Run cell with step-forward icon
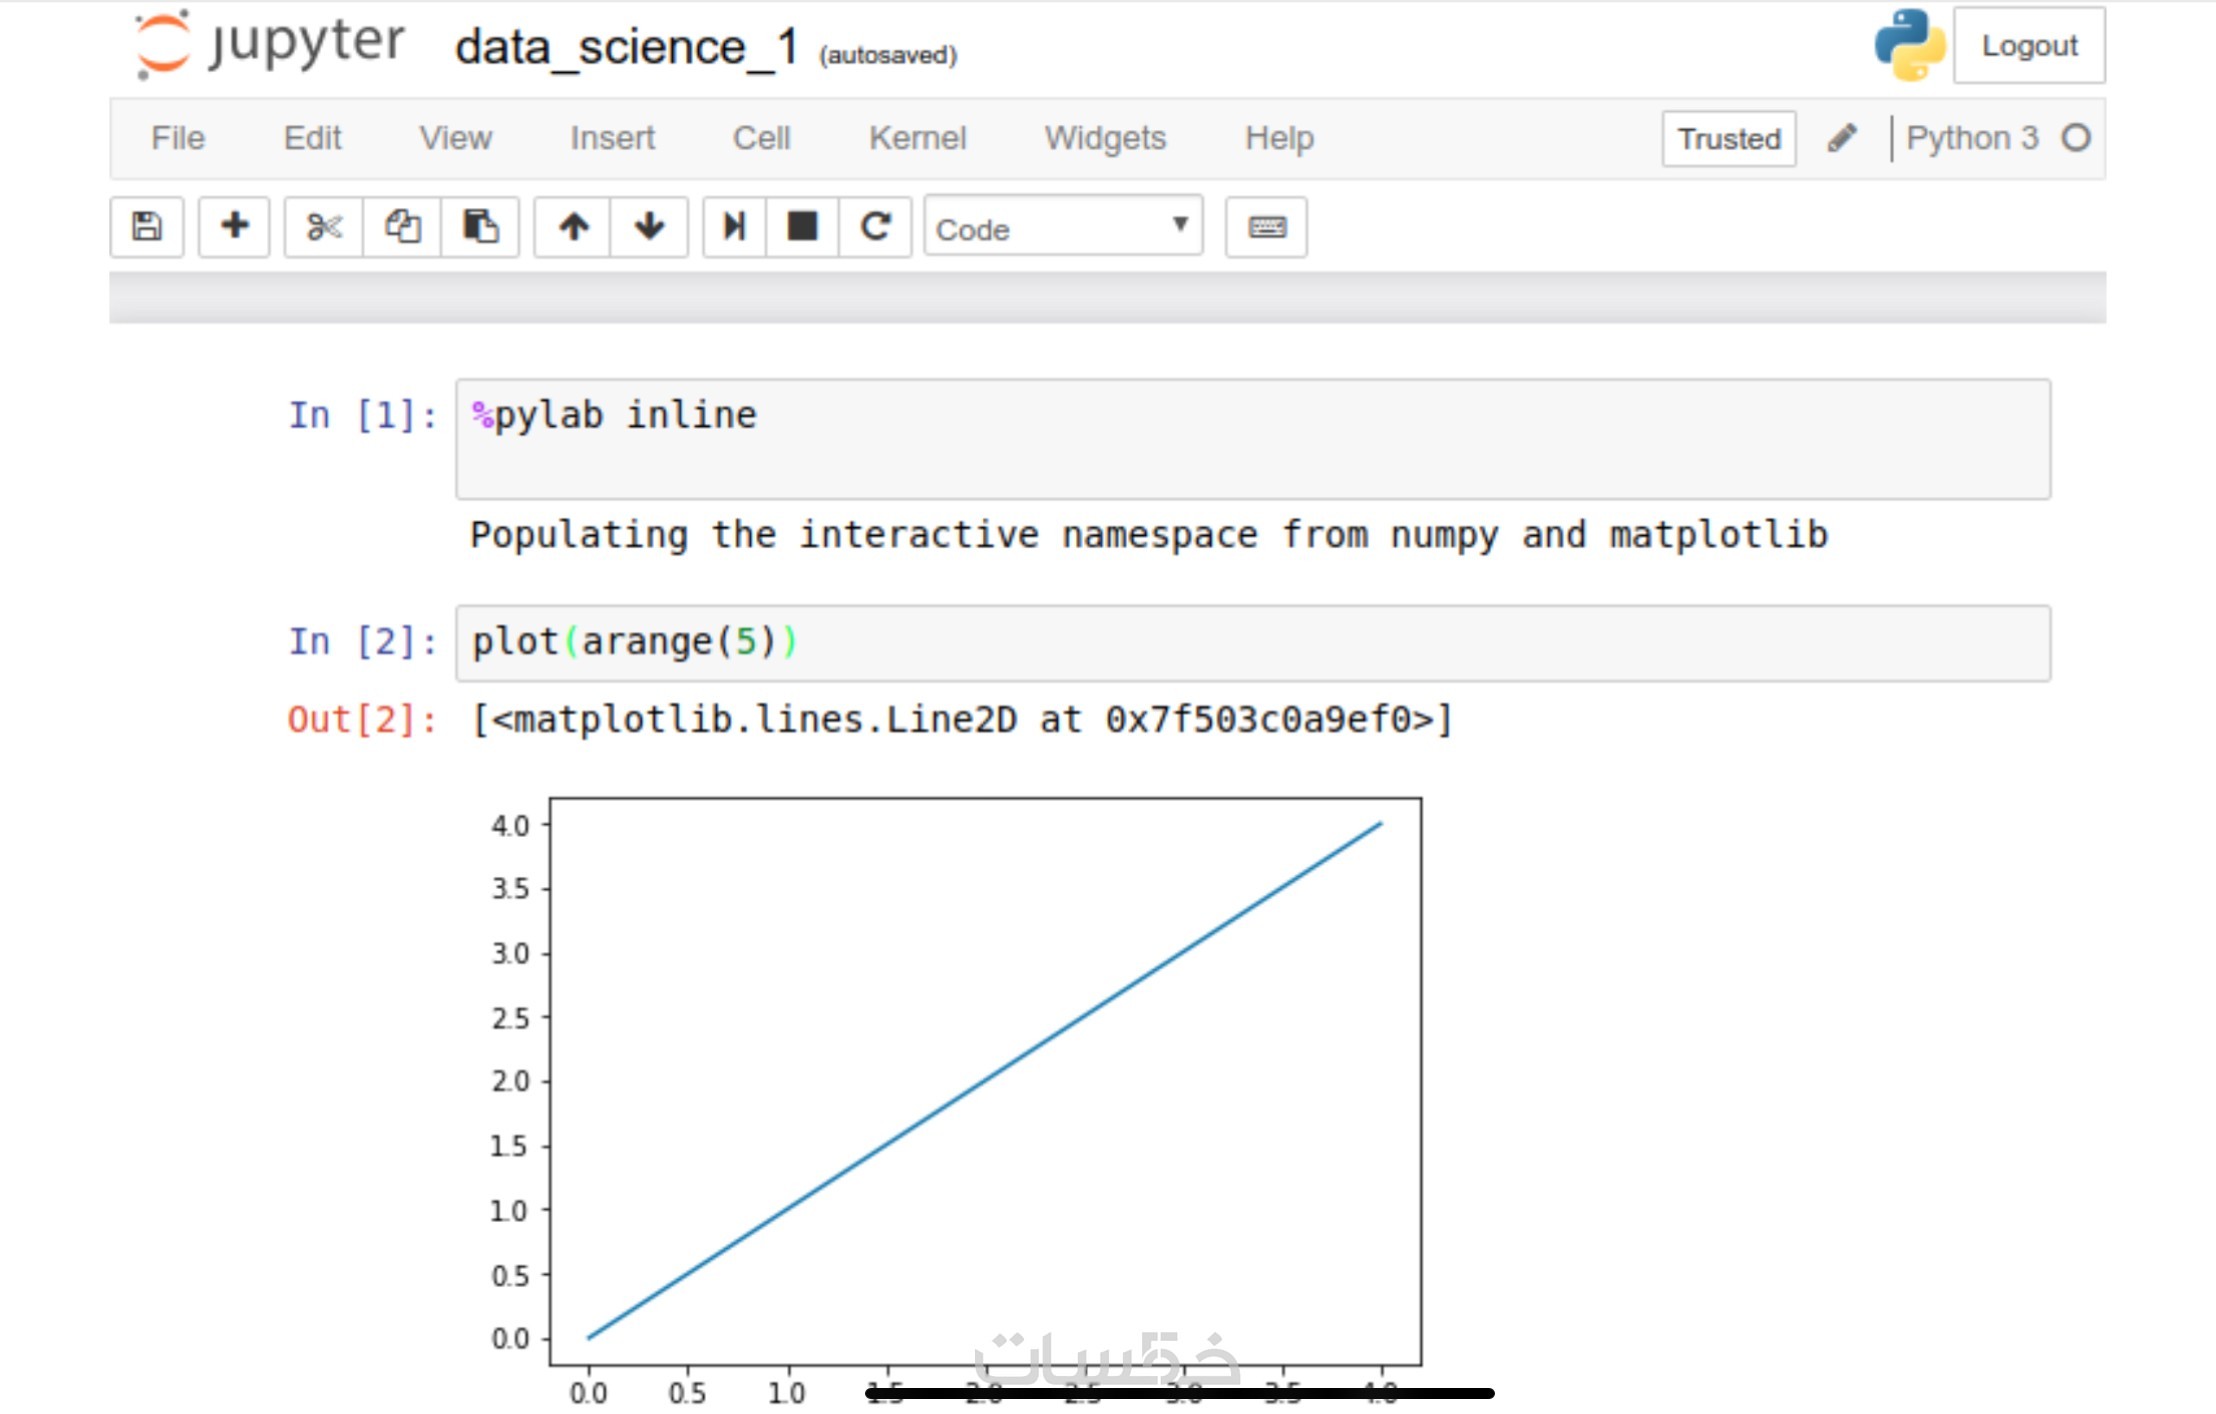This screenshot has height=1414, width=2216. coord(735,227)
